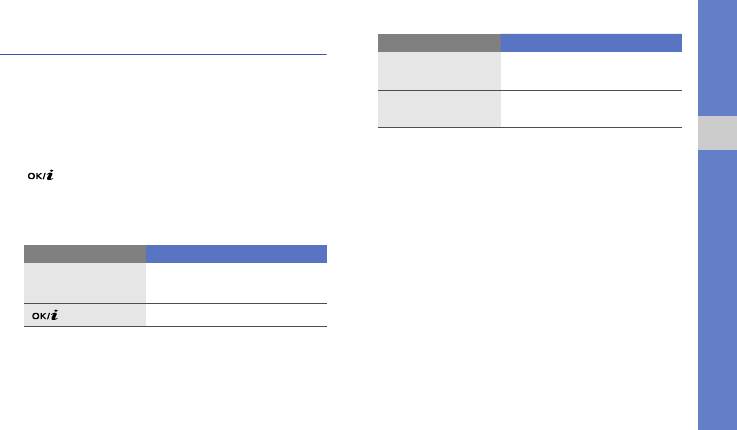Click the first white row cell in the upper table
The image size is (737, 430).
[590, 71]
